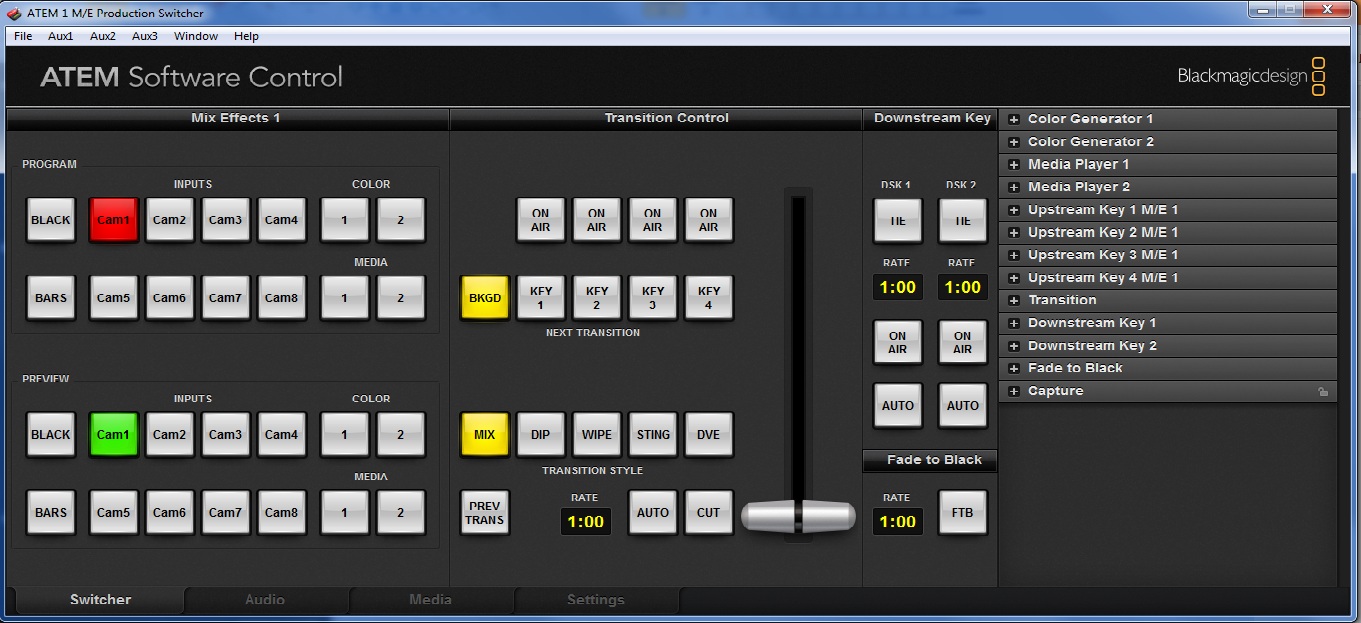Click plus icon next to Downstream Key 2
This screenshot has height=623, width=1361.
point(1014,346)
